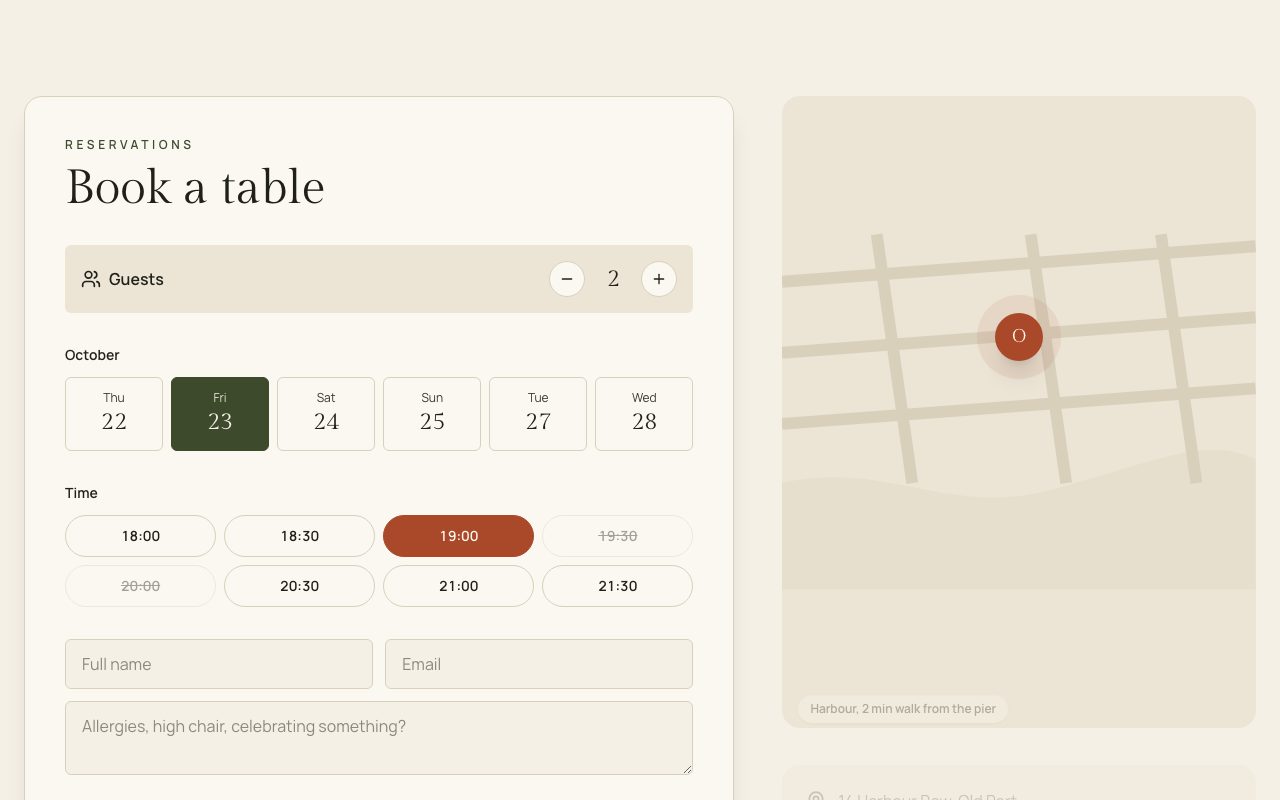
Task: Select Saturday 24 date
Action: point(326,414)
